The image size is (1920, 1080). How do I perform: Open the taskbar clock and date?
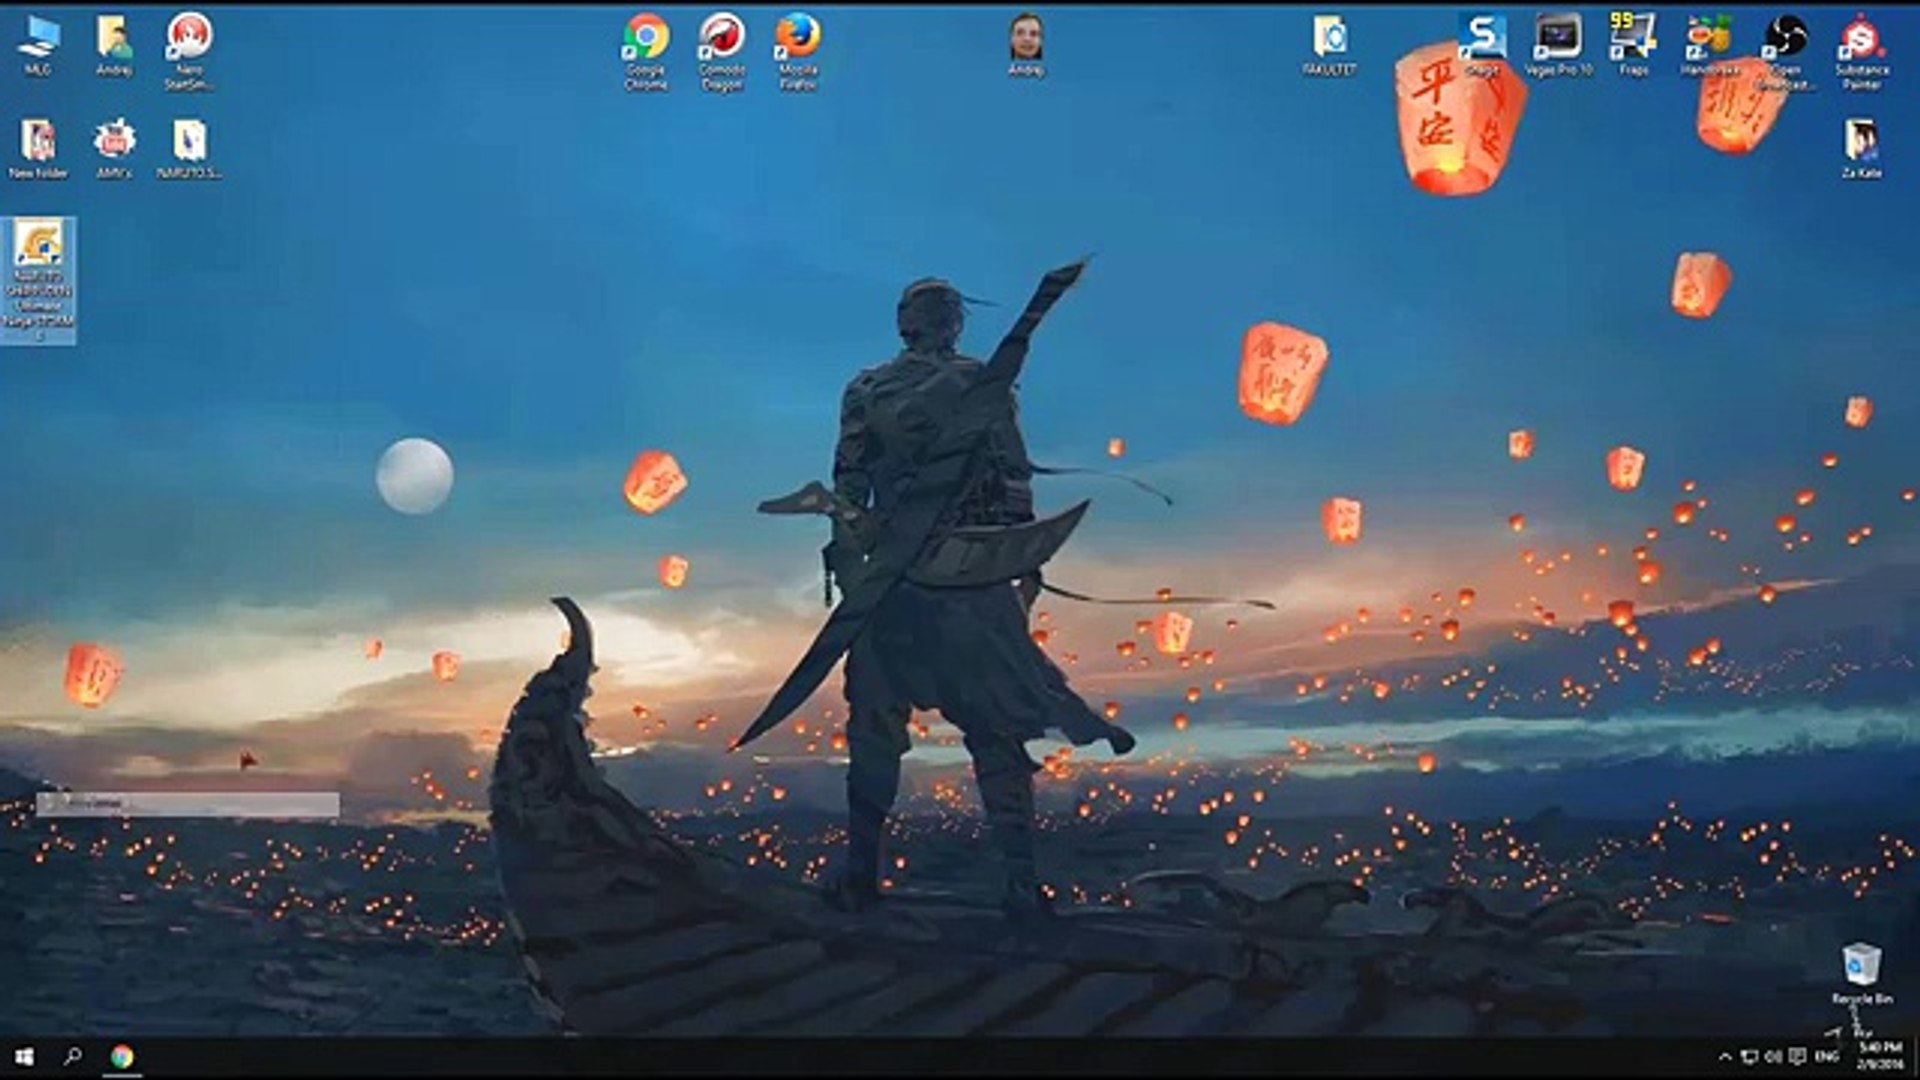coord(1880,1056)
